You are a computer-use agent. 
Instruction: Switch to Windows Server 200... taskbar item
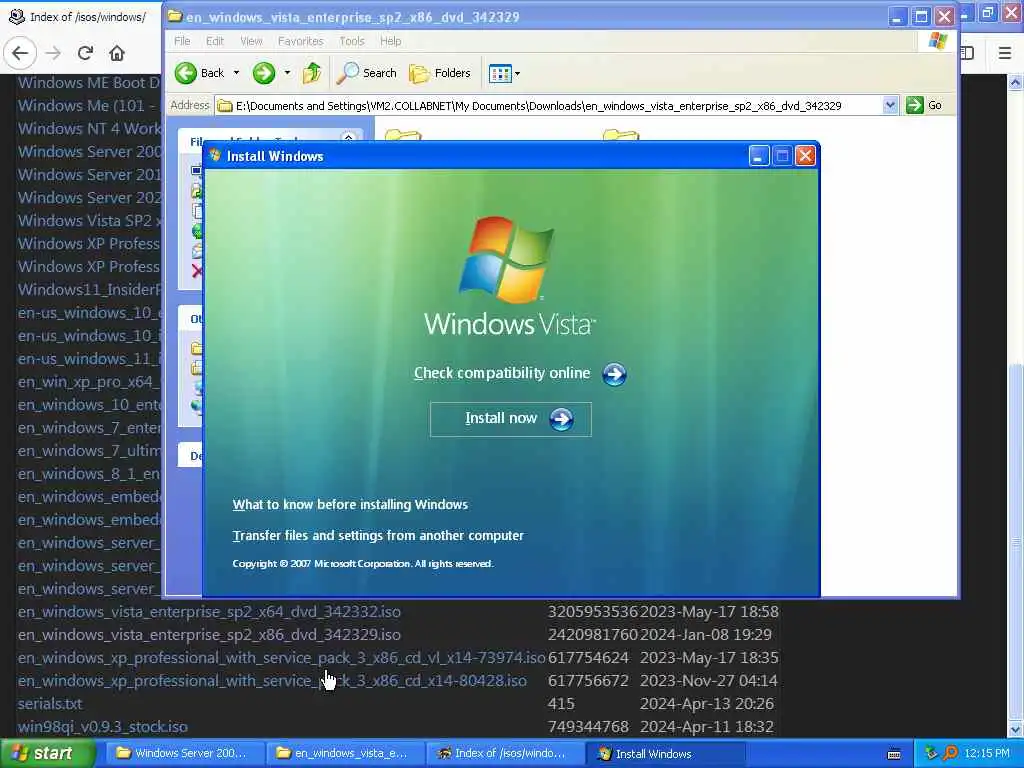tap(183, 754)
